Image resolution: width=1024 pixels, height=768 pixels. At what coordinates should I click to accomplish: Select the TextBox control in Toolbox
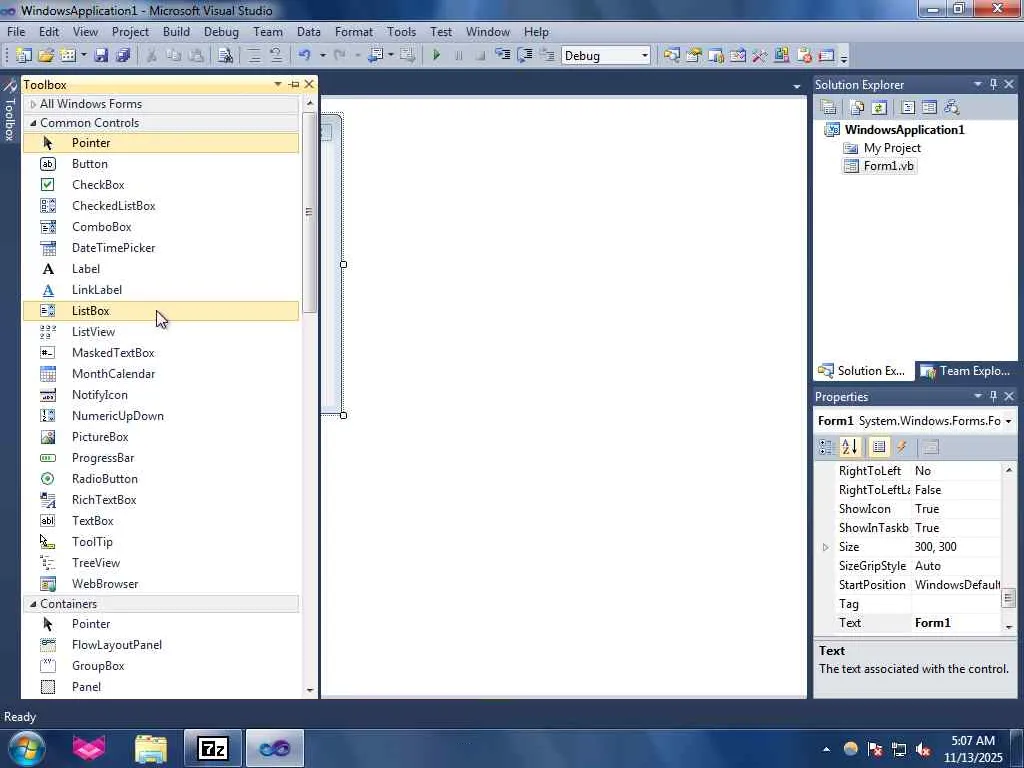[161, 520]
